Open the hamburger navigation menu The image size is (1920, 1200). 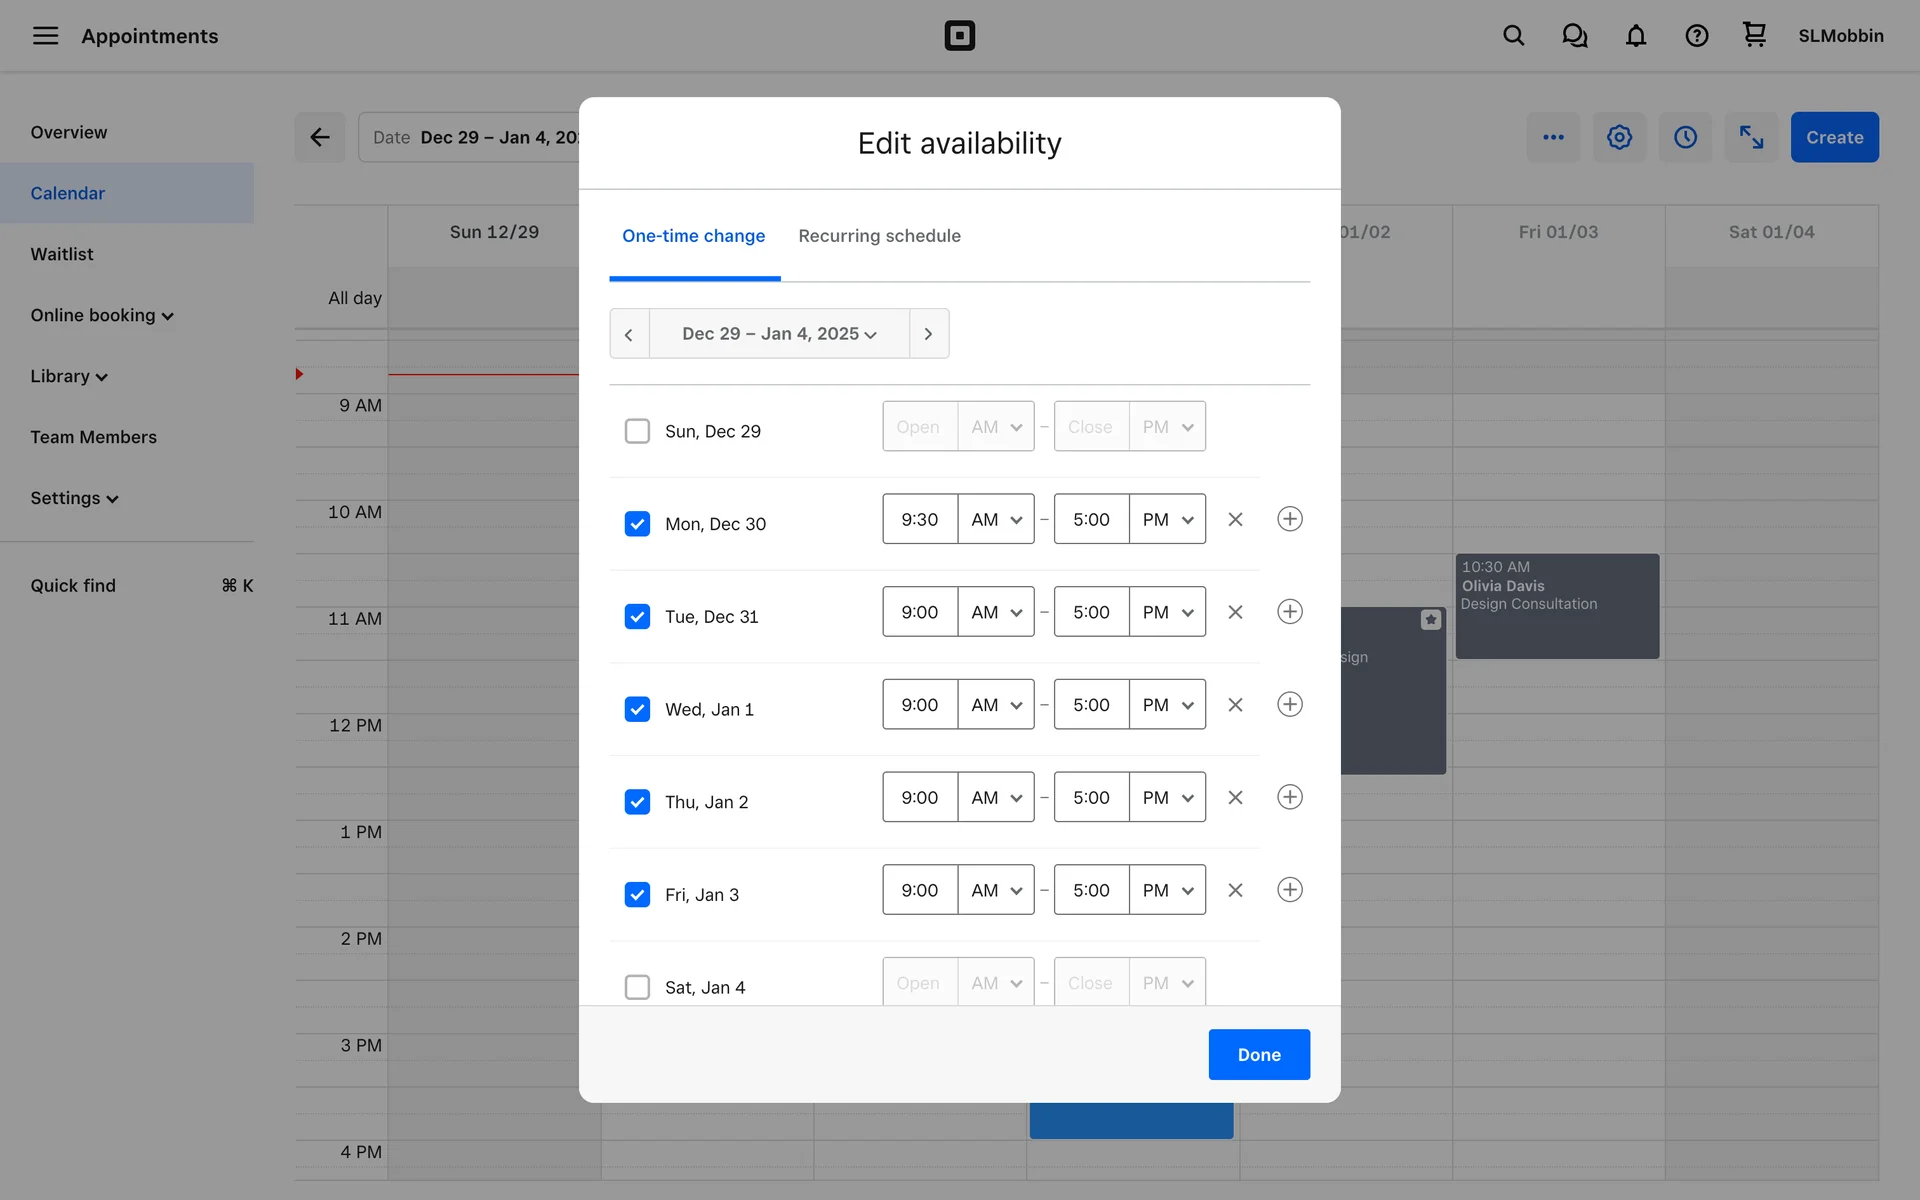(x=45, y=36)
